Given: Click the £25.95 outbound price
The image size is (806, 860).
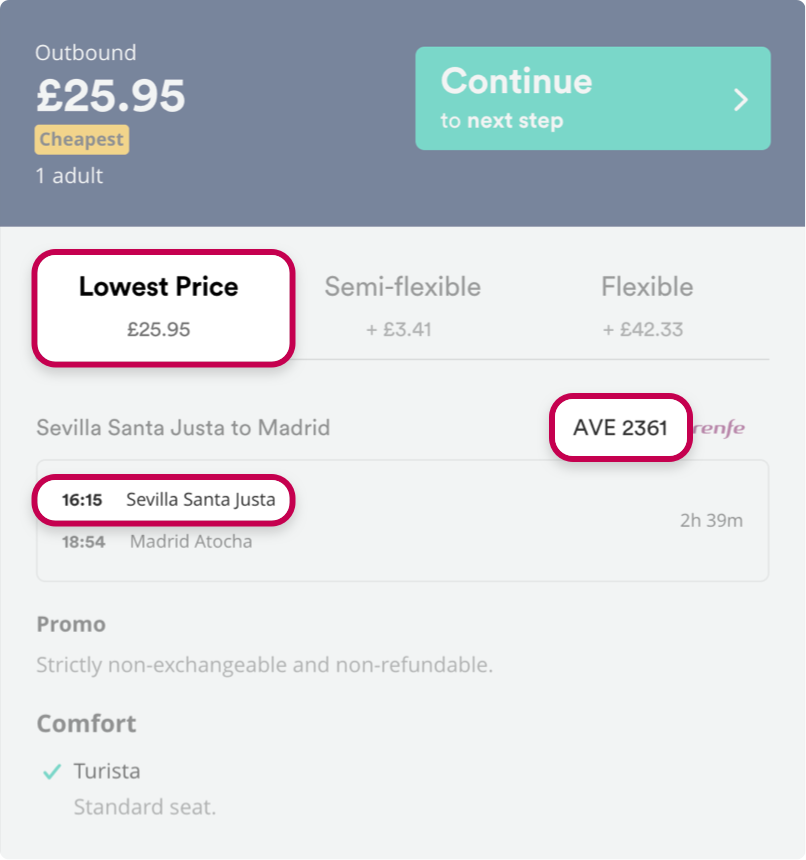Looking at the screenshot, I should click(x=111, y=95).
